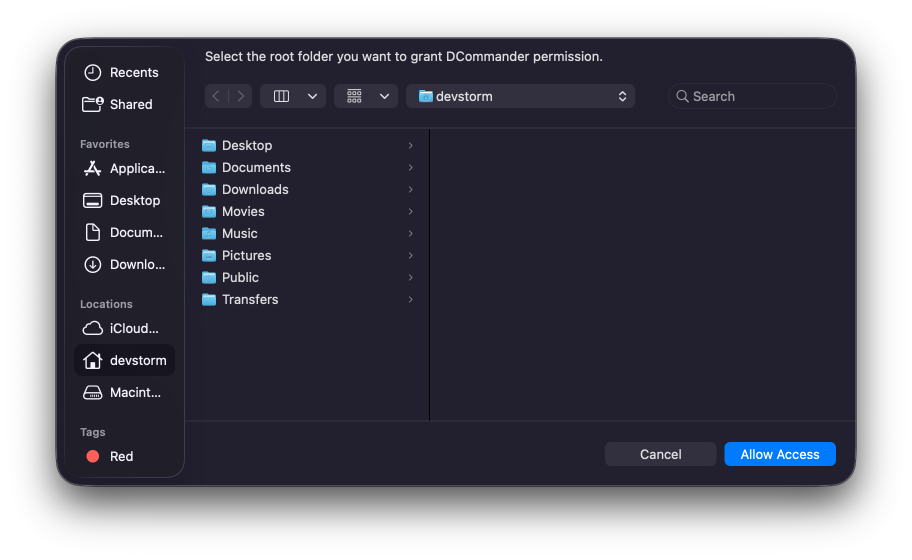Expand the Desktop folder row chevron

[411, 145]
